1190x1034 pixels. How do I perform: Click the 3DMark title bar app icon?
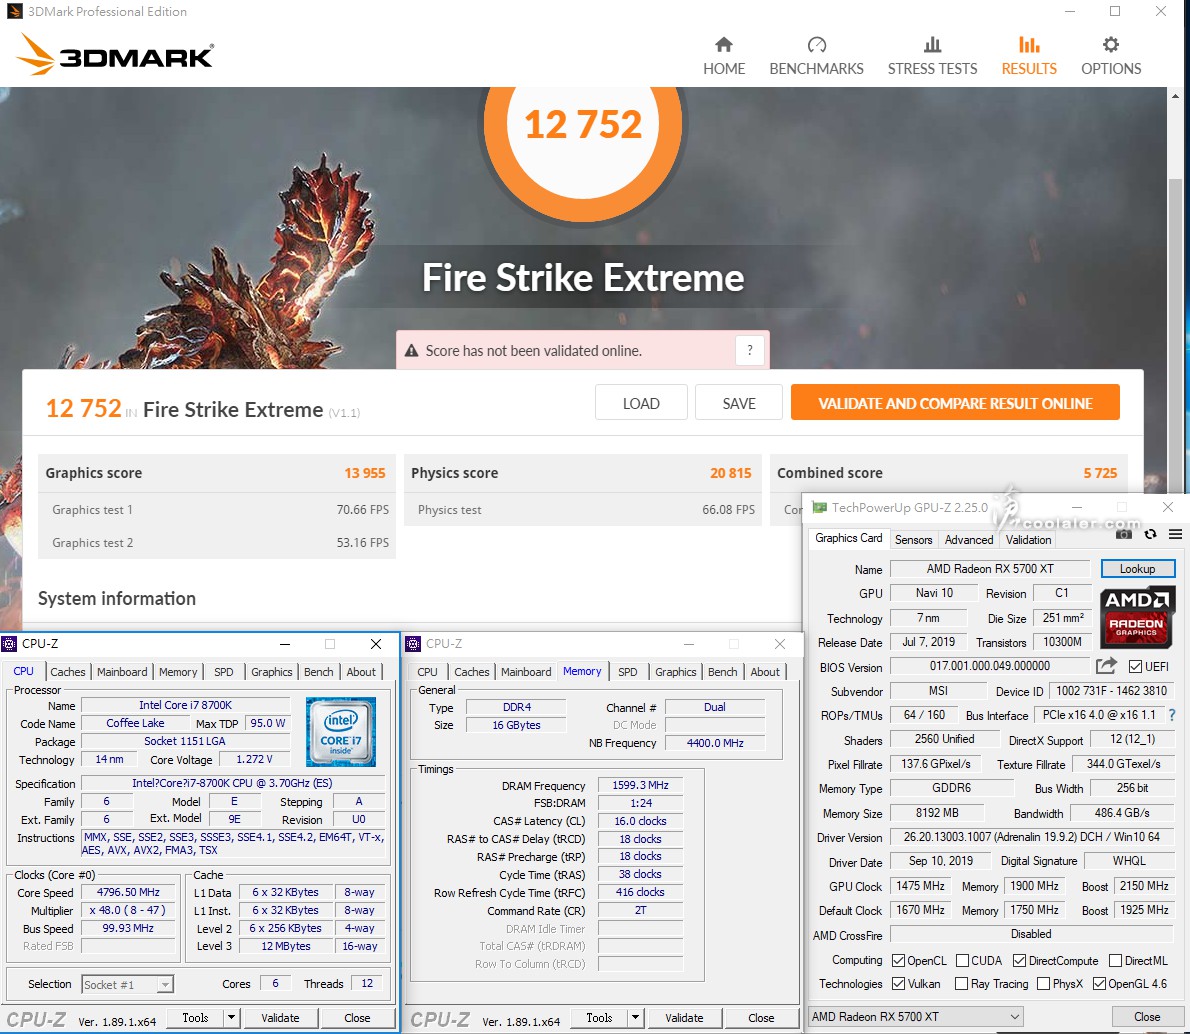(14, 11)
